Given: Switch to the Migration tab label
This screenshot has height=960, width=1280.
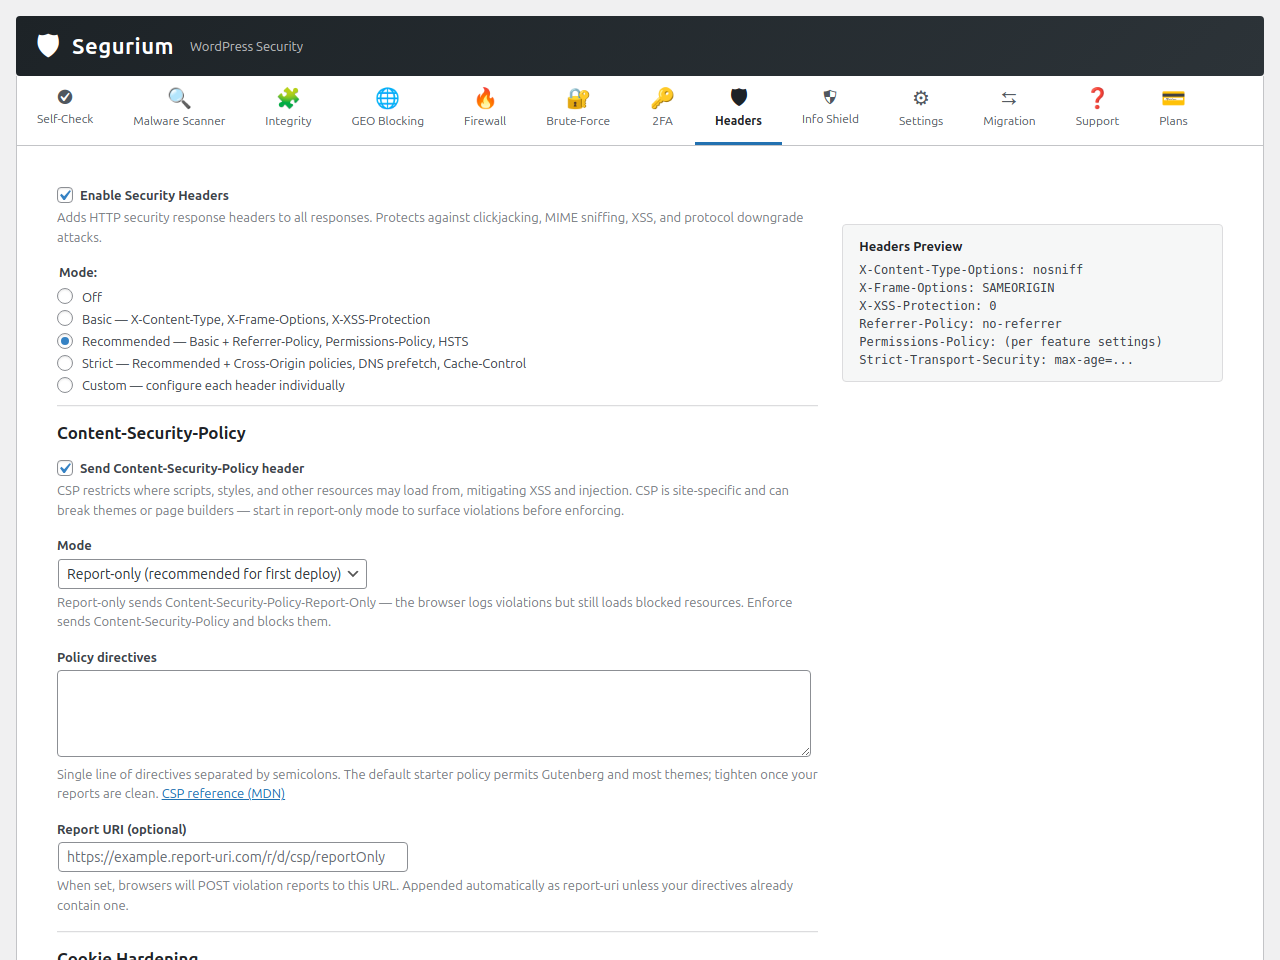Looking at the screenshot, I should pos(1009,121).
